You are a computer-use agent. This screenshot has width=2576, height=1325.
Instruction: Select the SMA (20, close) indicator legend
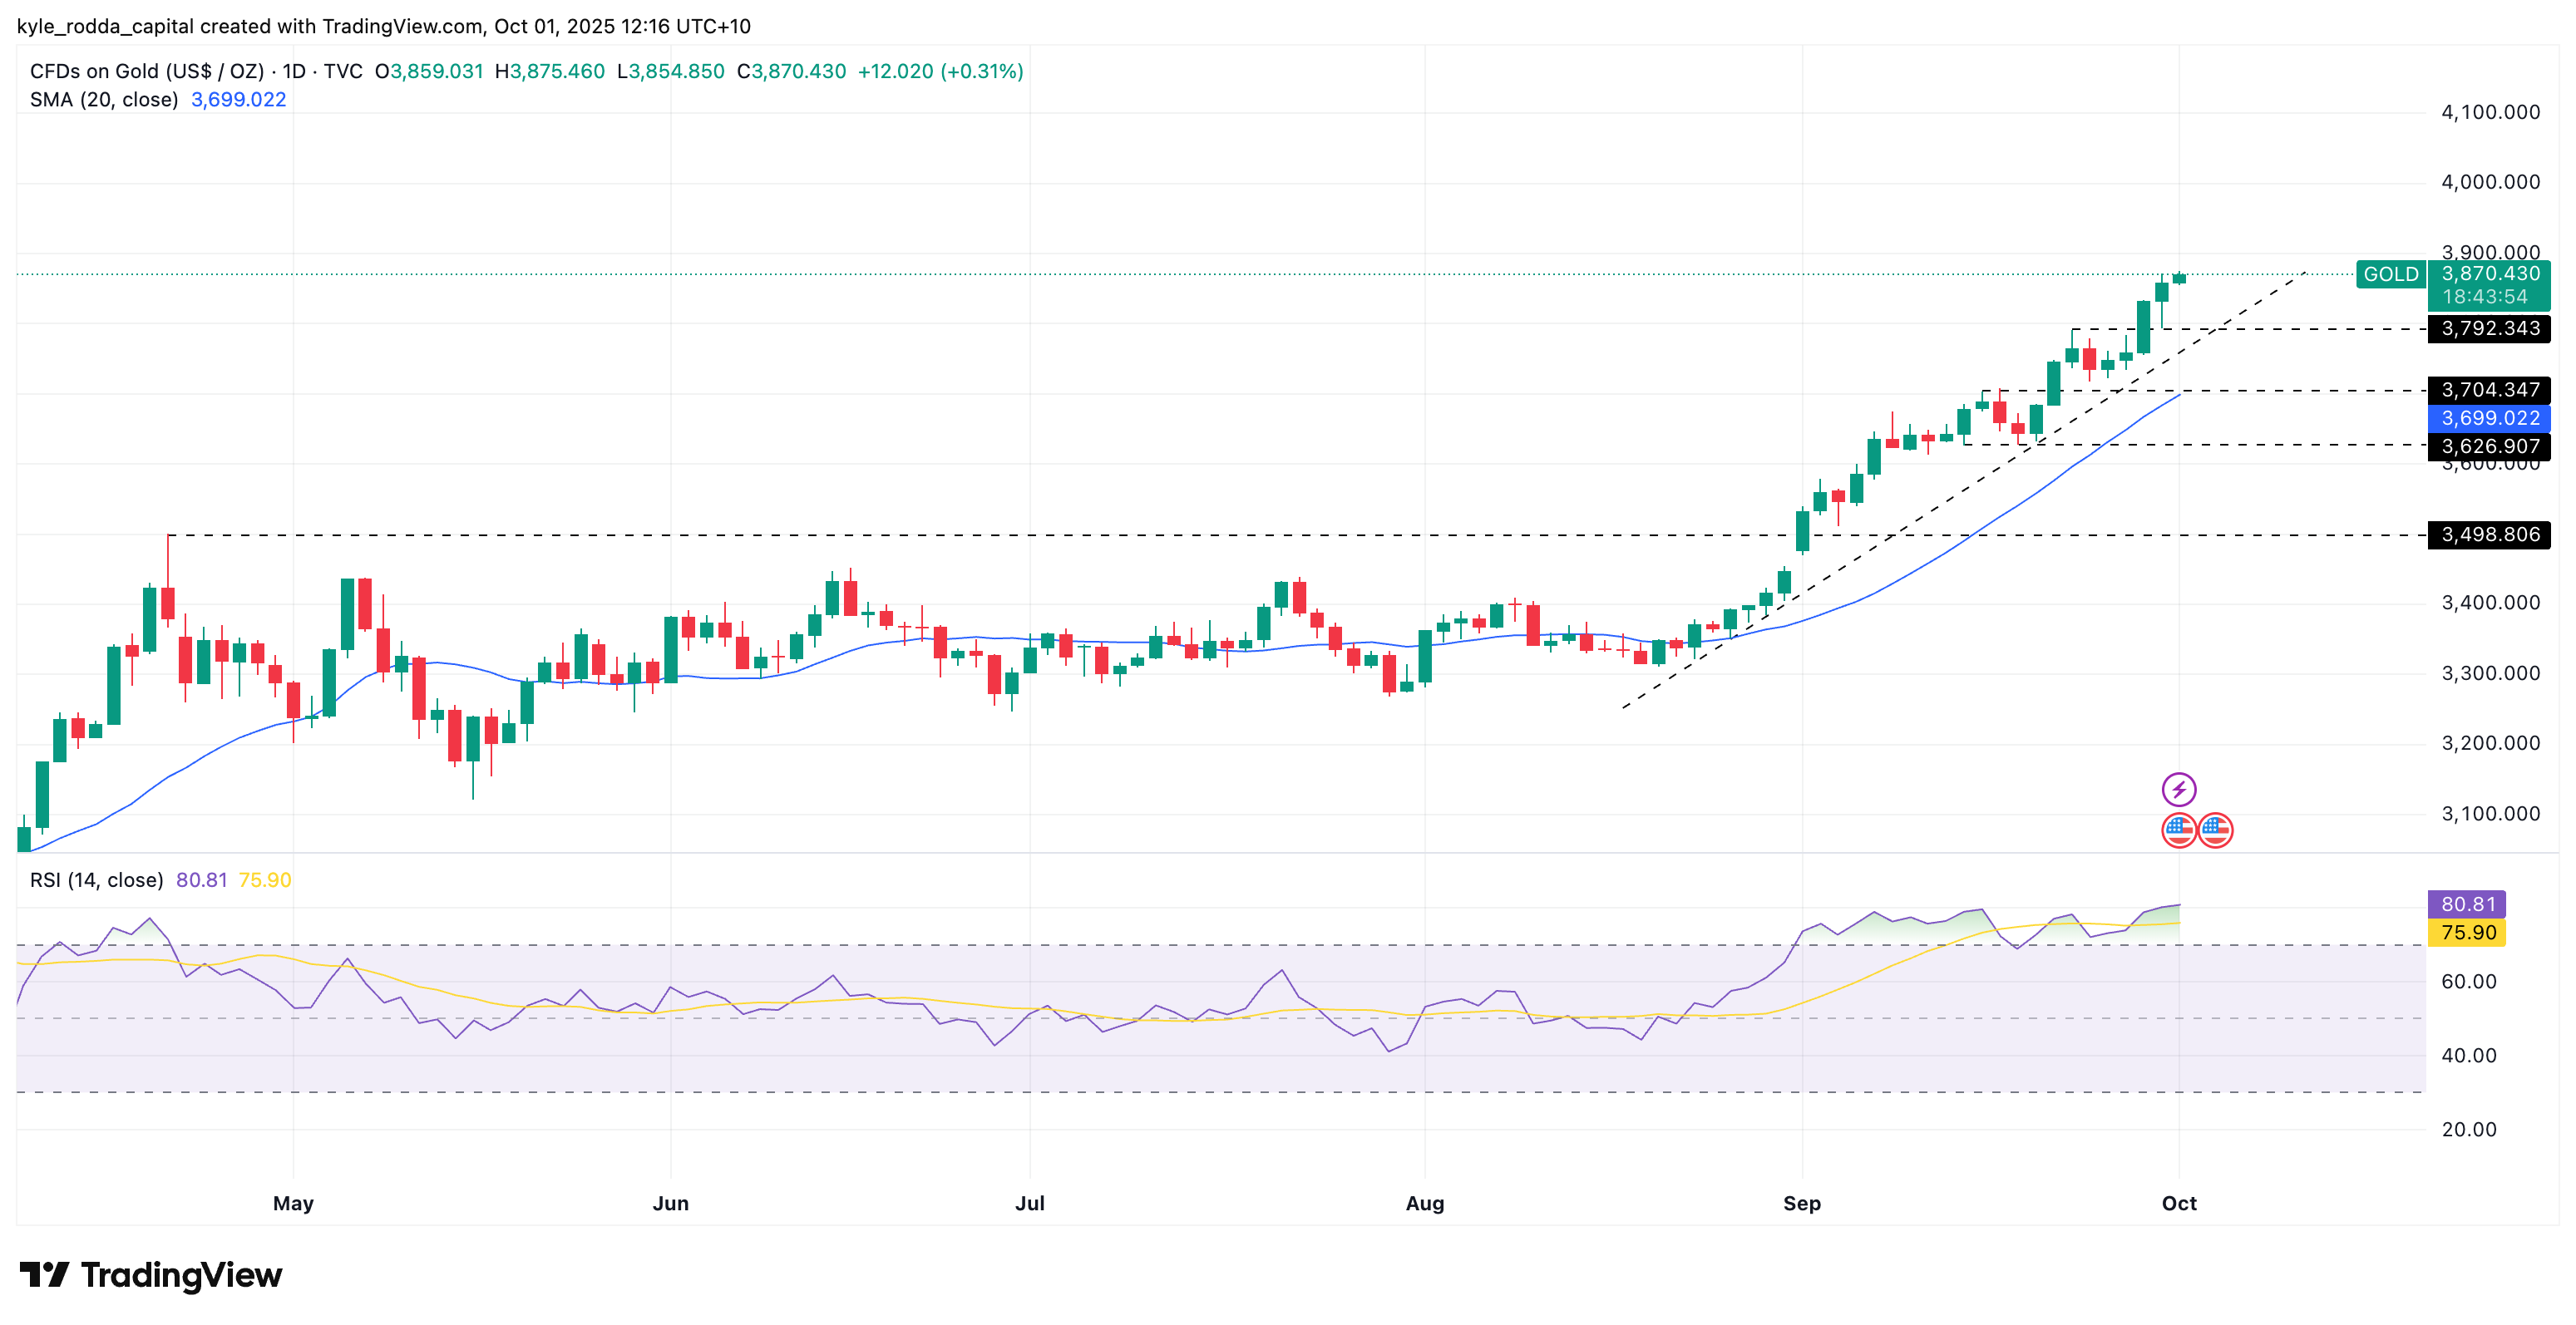104,100
